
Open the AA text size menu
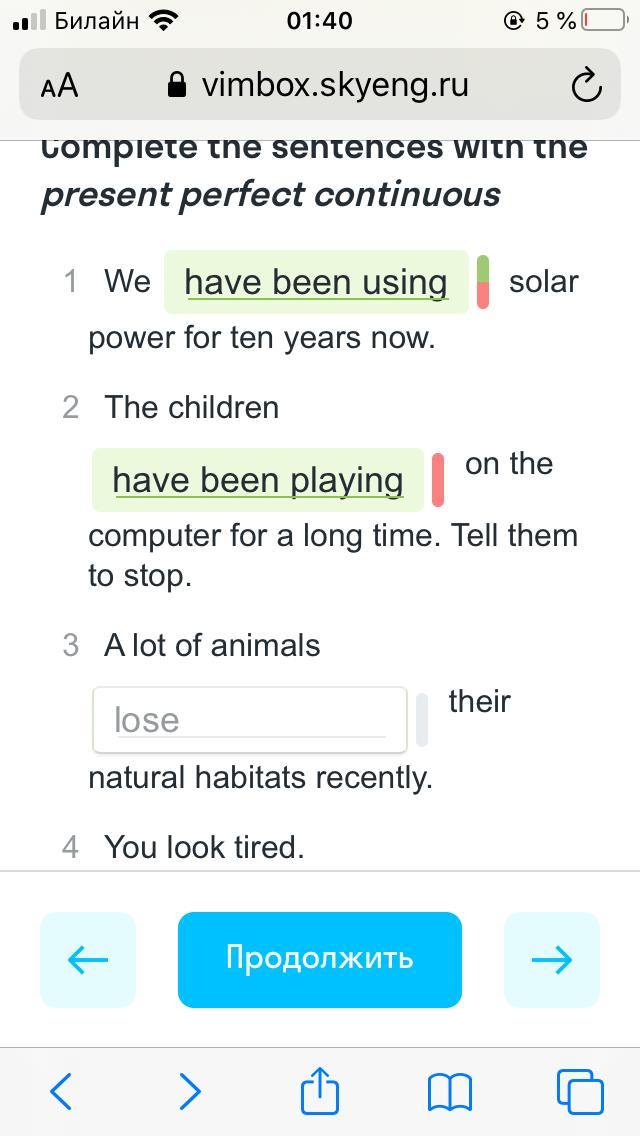60,86
